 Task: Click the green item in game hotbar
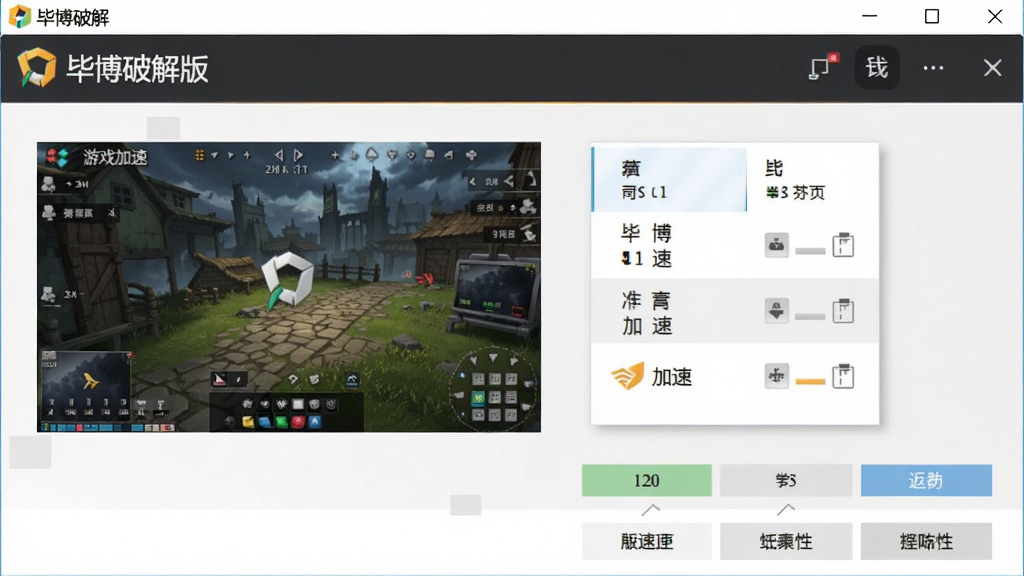[x=281, y=422]
